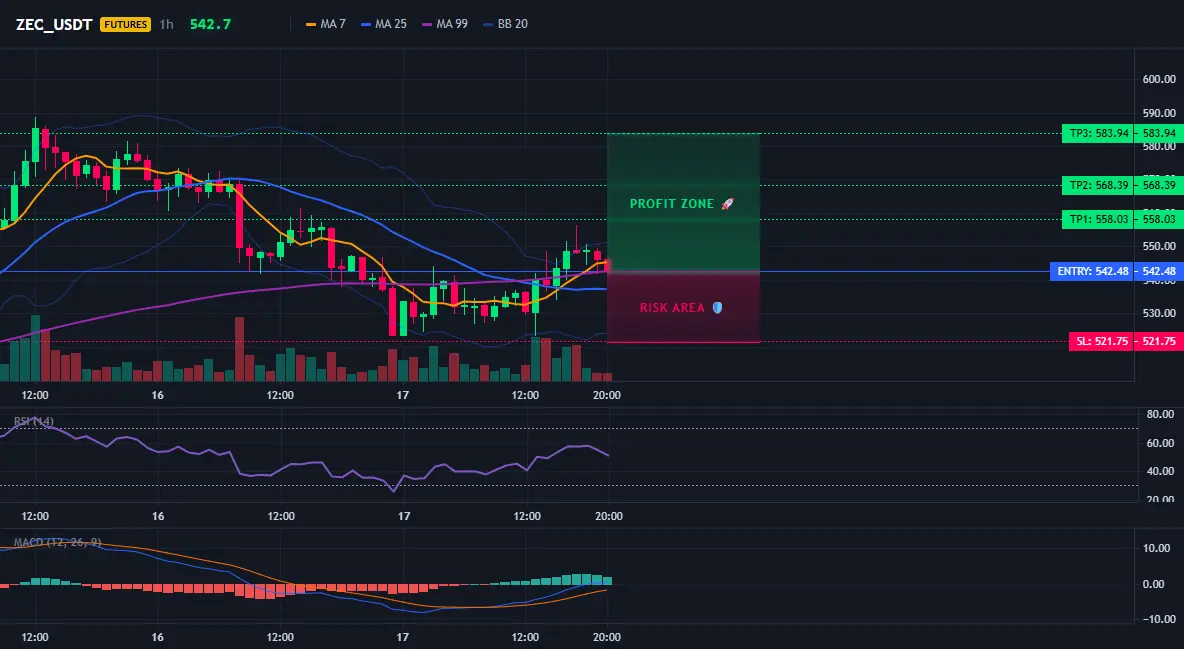Image resolution: width=1184 pixels, height=649 pixels.
Task: Toggle the MA 25 legend entry
Action: (384, 24)
